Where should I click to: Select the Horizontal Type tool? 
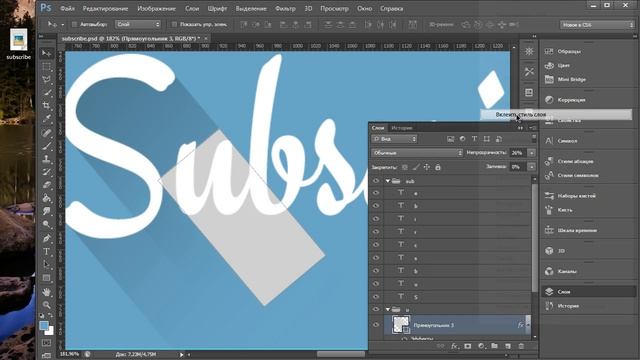tap(47, 251)
